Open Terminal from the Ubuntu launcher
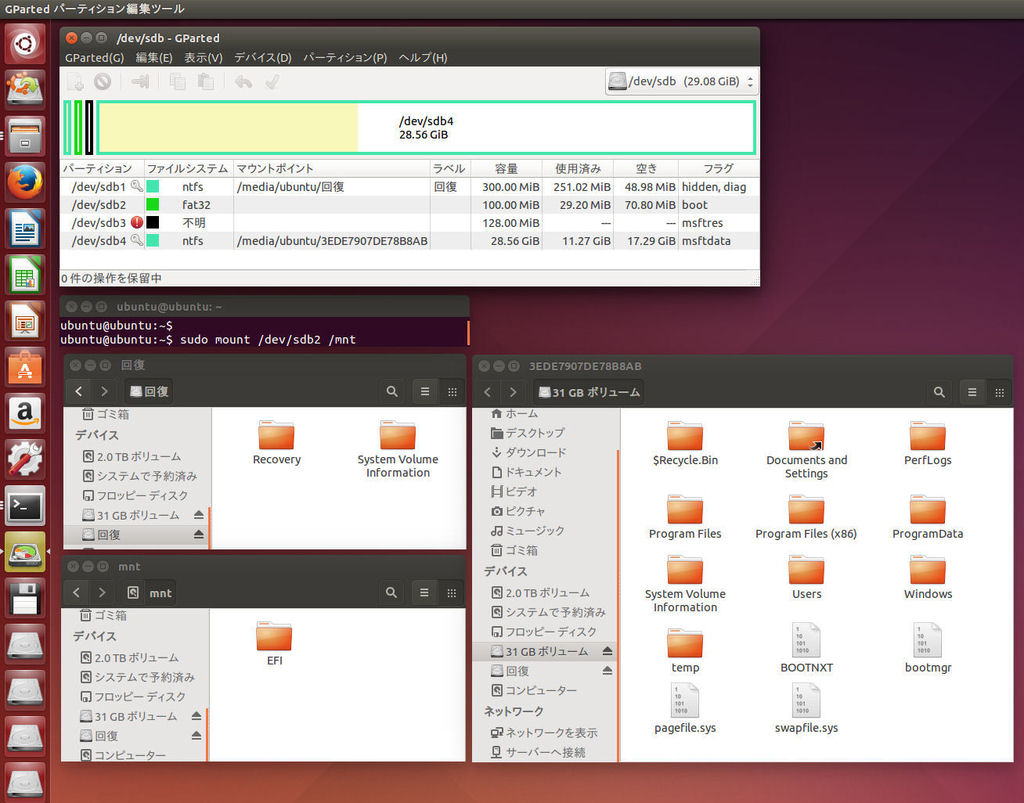Image resolution: width=1024 pixels, height=803 pixels. point(25,505)
